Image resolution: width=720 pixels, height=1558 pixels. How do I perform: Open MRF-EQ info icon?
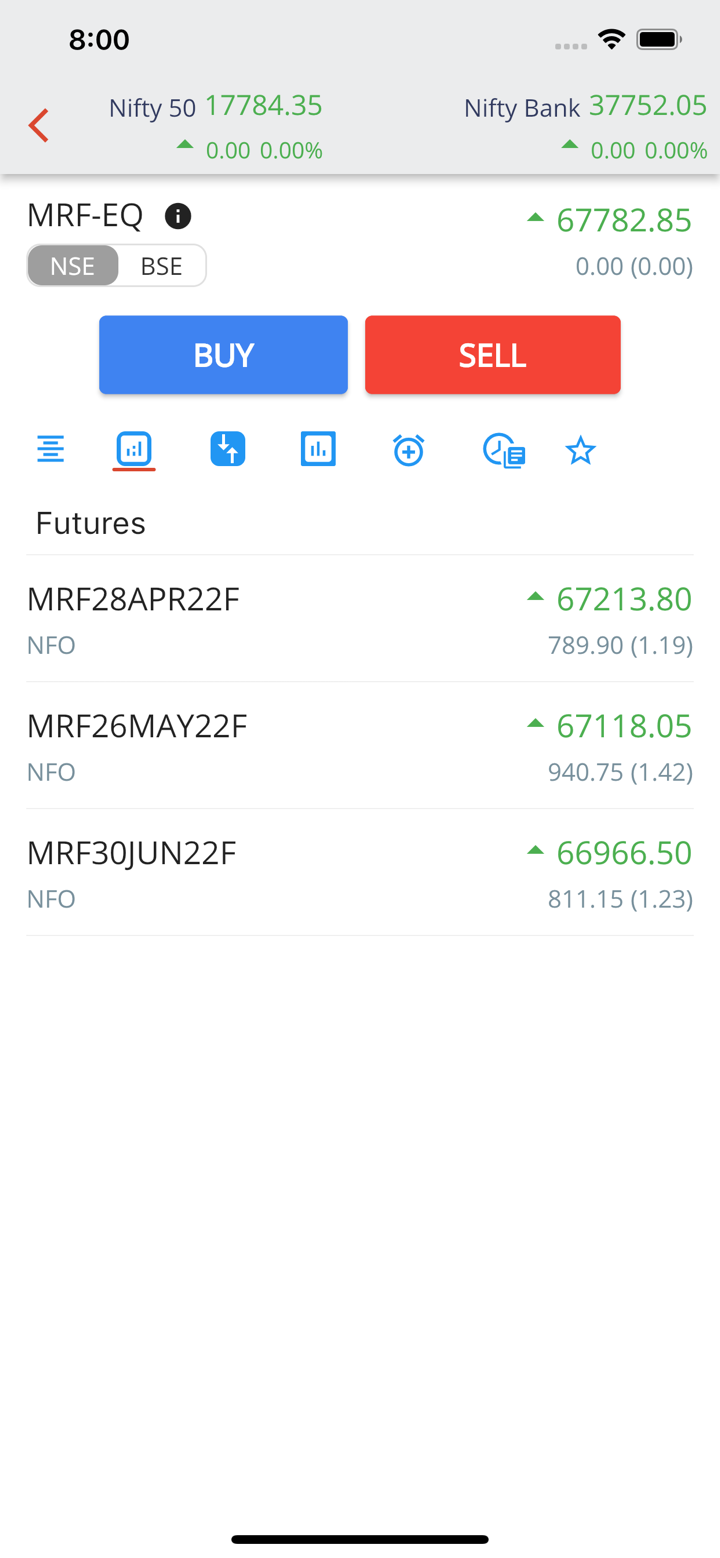178,215
